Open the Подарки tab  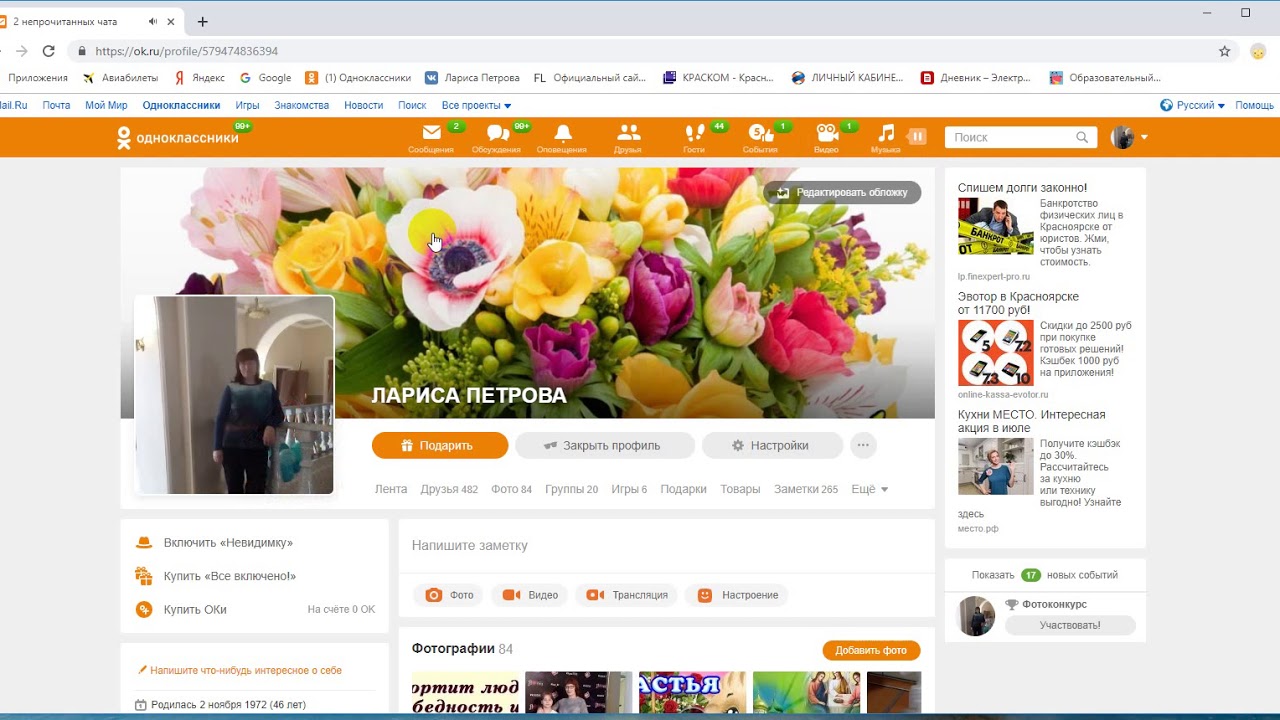click(683, 489)
